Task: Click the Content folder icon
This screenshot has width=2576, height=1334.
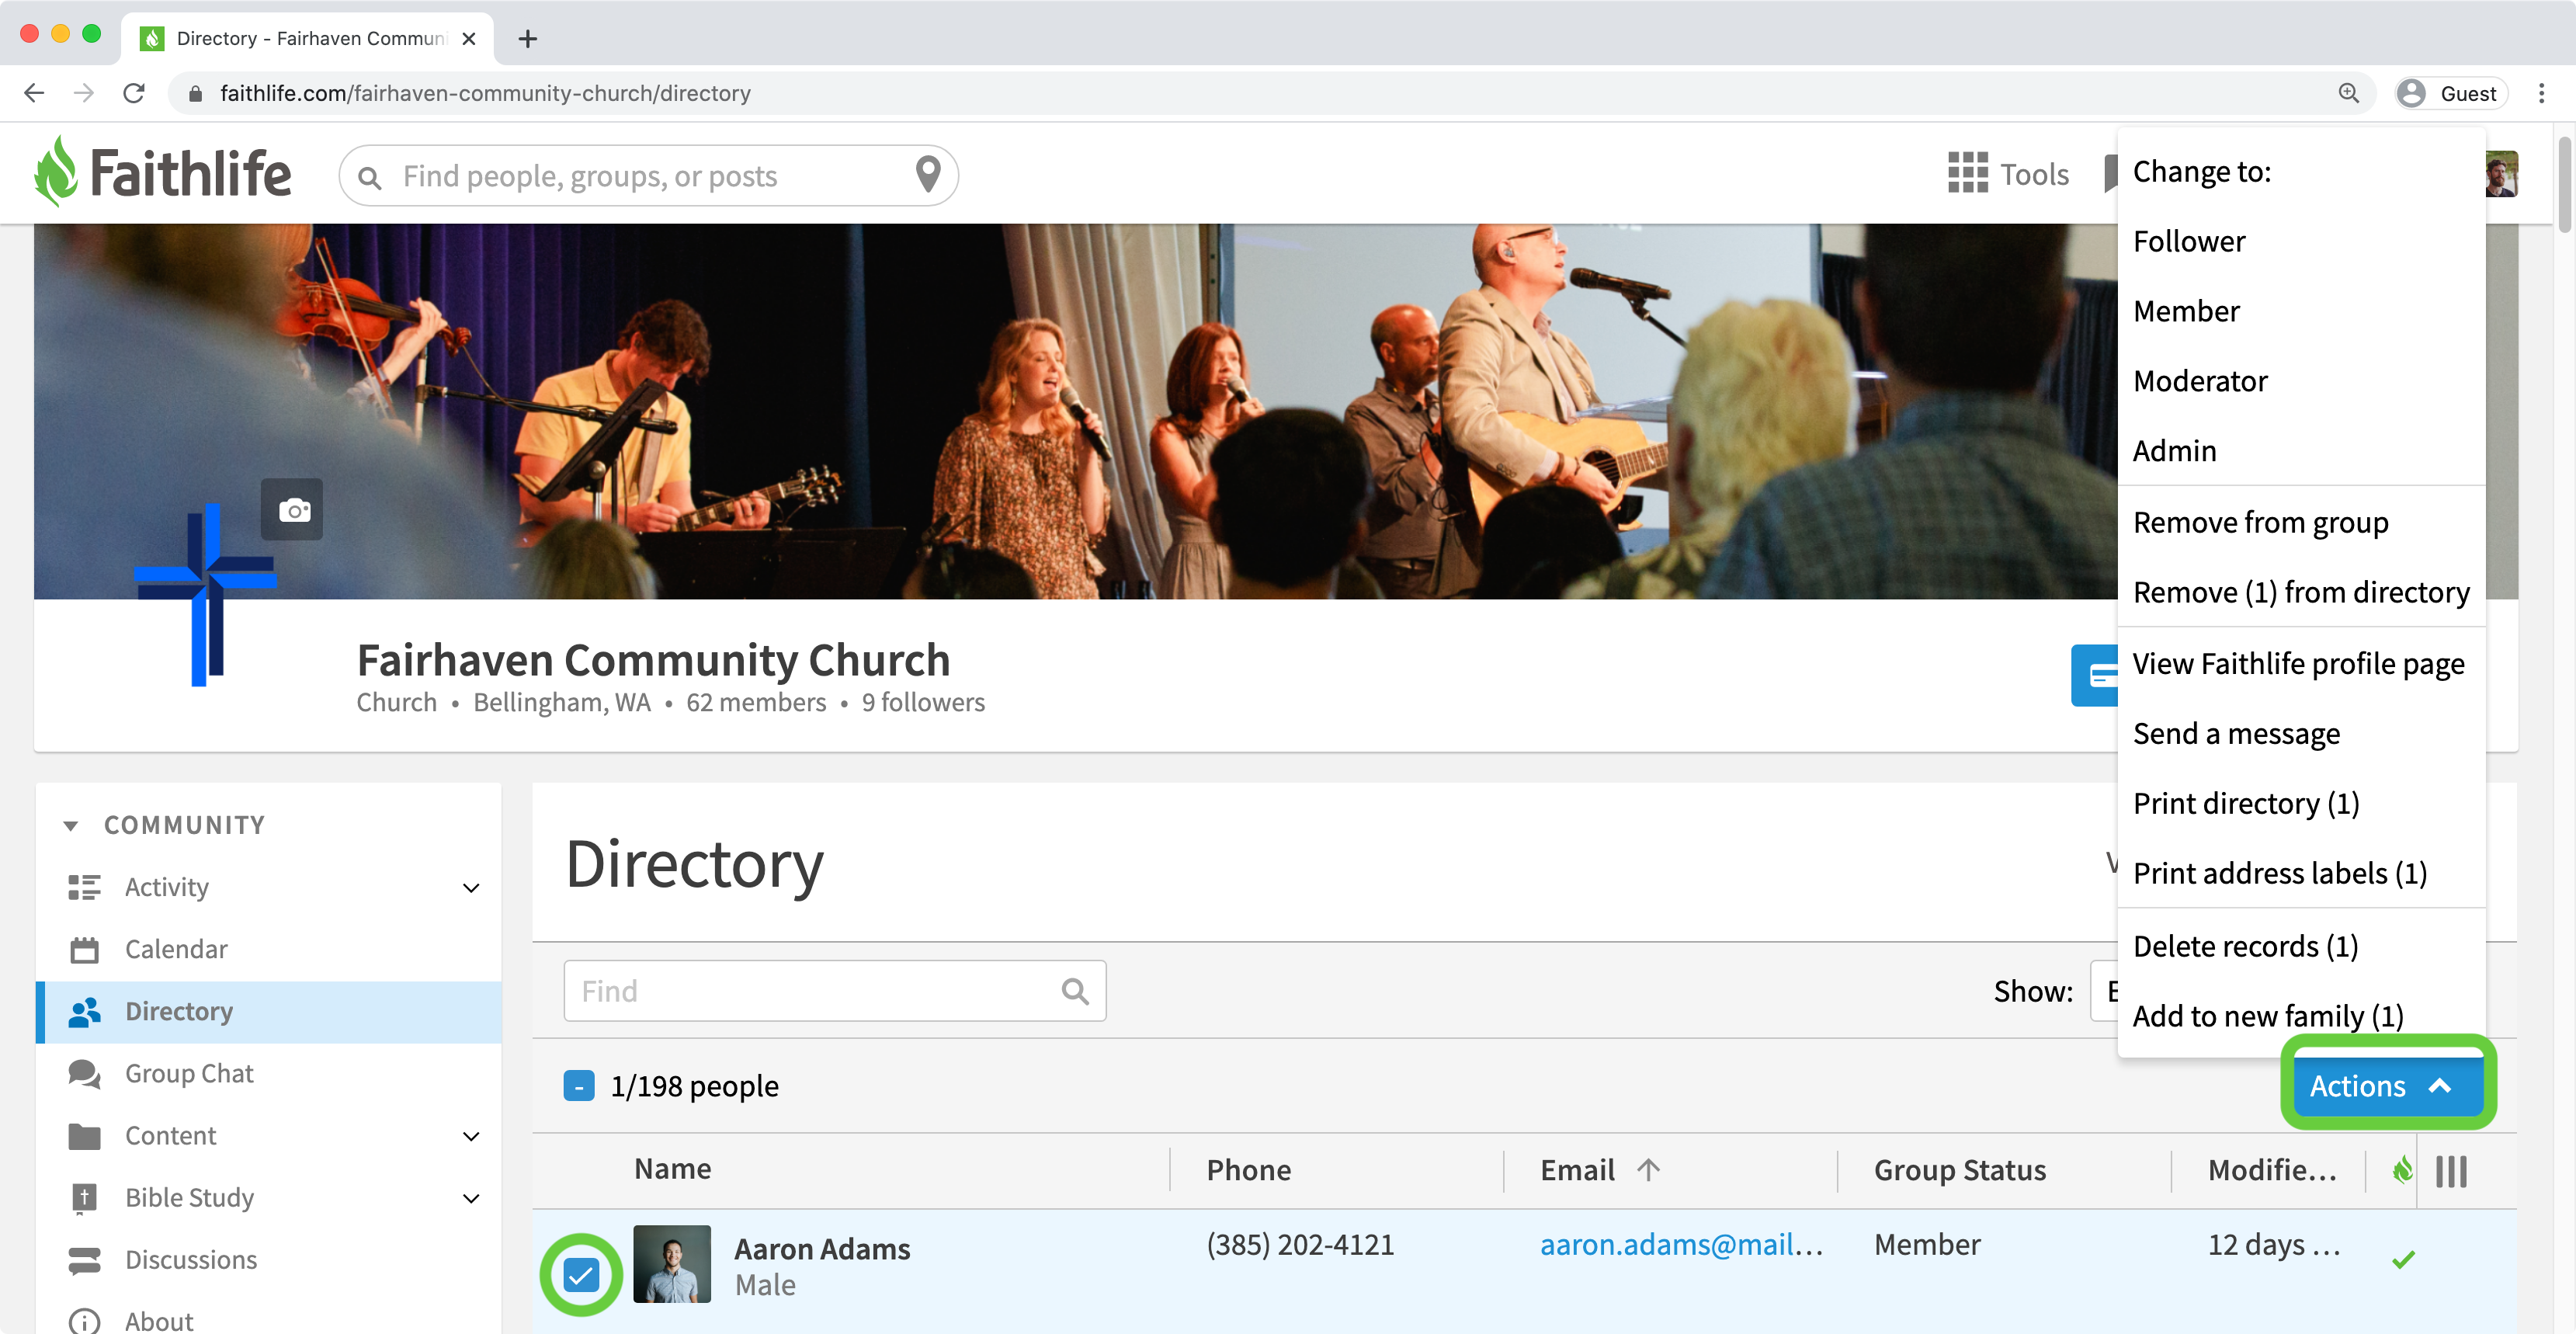Action: click(85, 1136)
